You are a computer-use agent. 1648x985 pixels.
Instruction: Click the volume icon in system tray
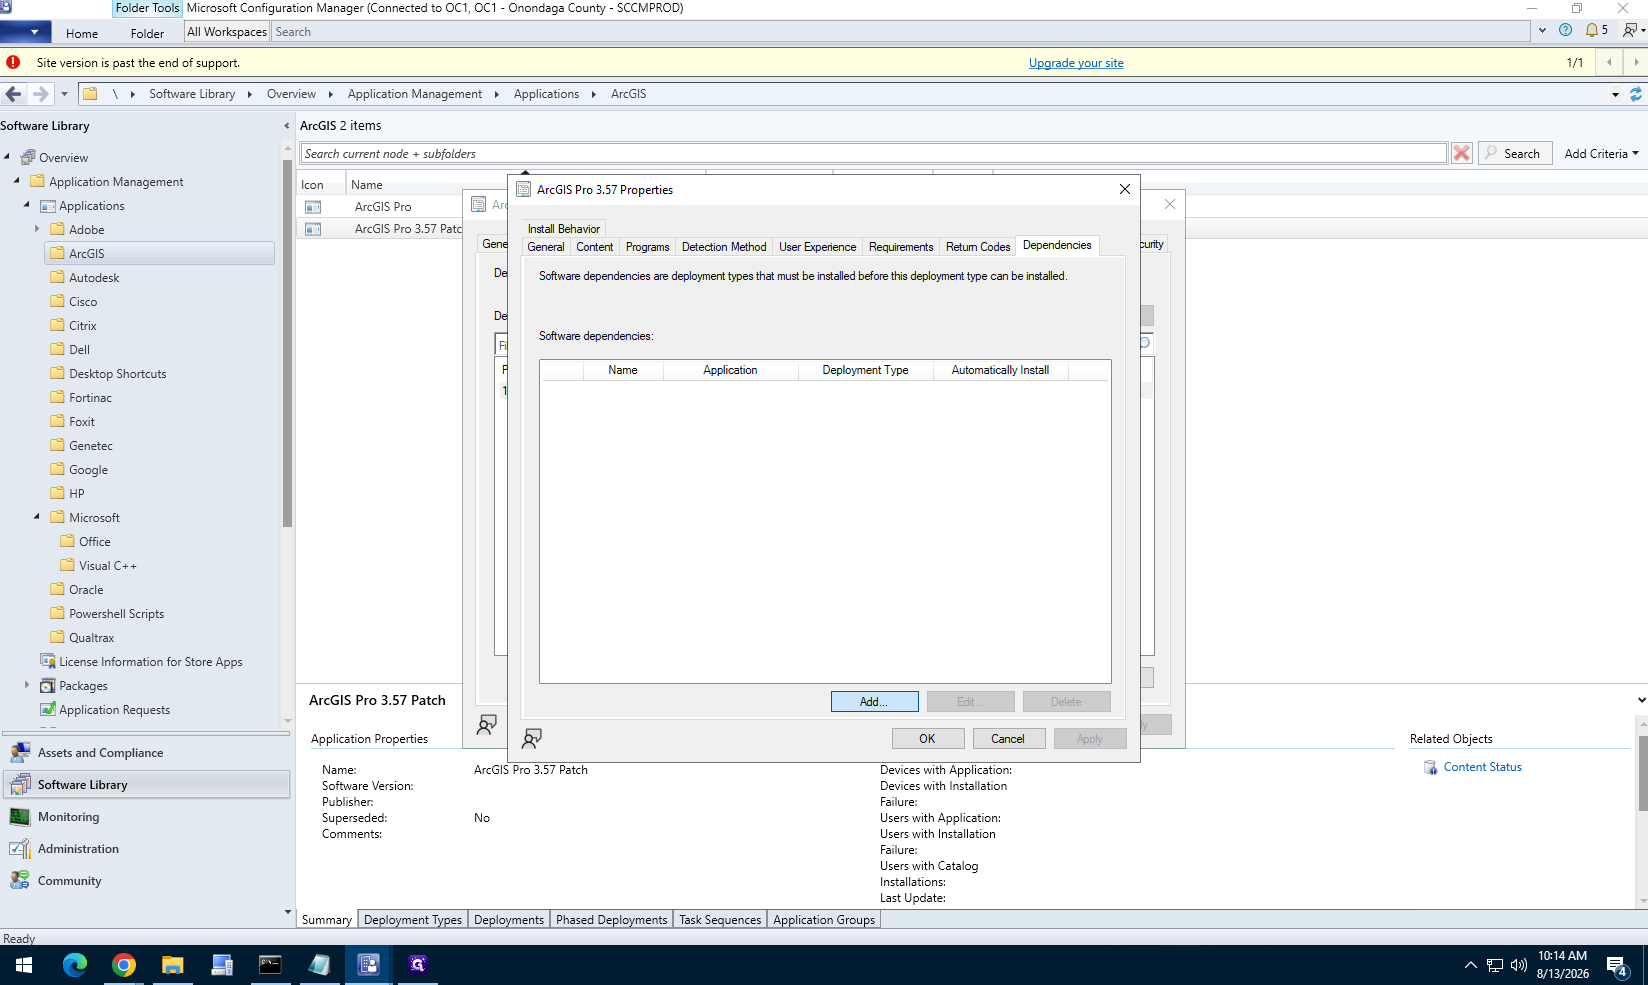(1519, 965)
